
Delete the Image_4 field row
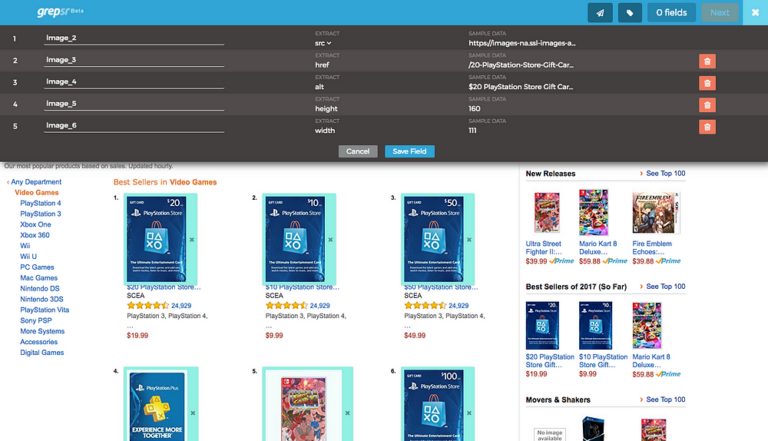tap(707, 83)
